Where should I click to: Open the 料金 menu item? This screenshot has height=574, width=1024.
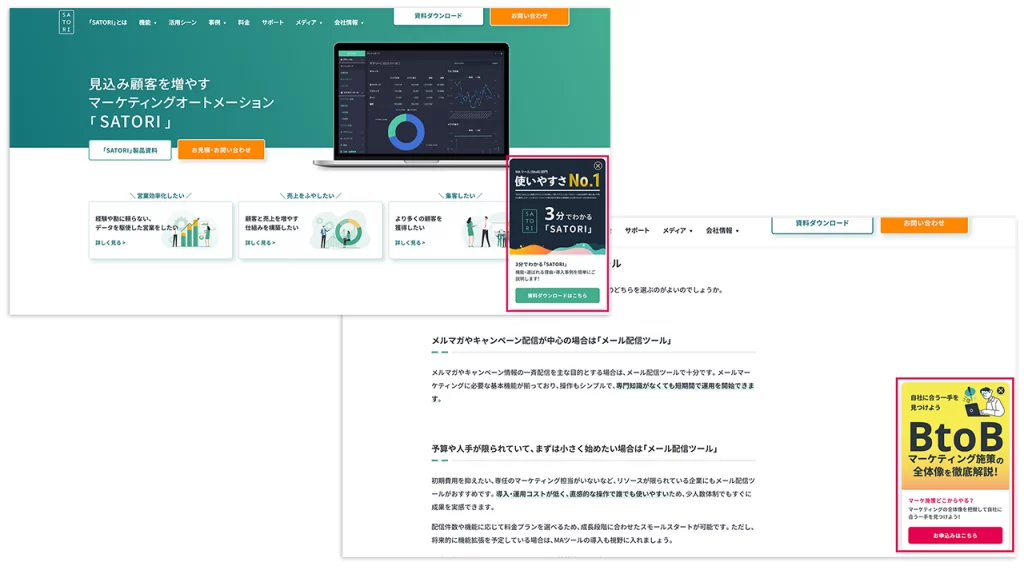pyautogui.click(x=244, y=22)
